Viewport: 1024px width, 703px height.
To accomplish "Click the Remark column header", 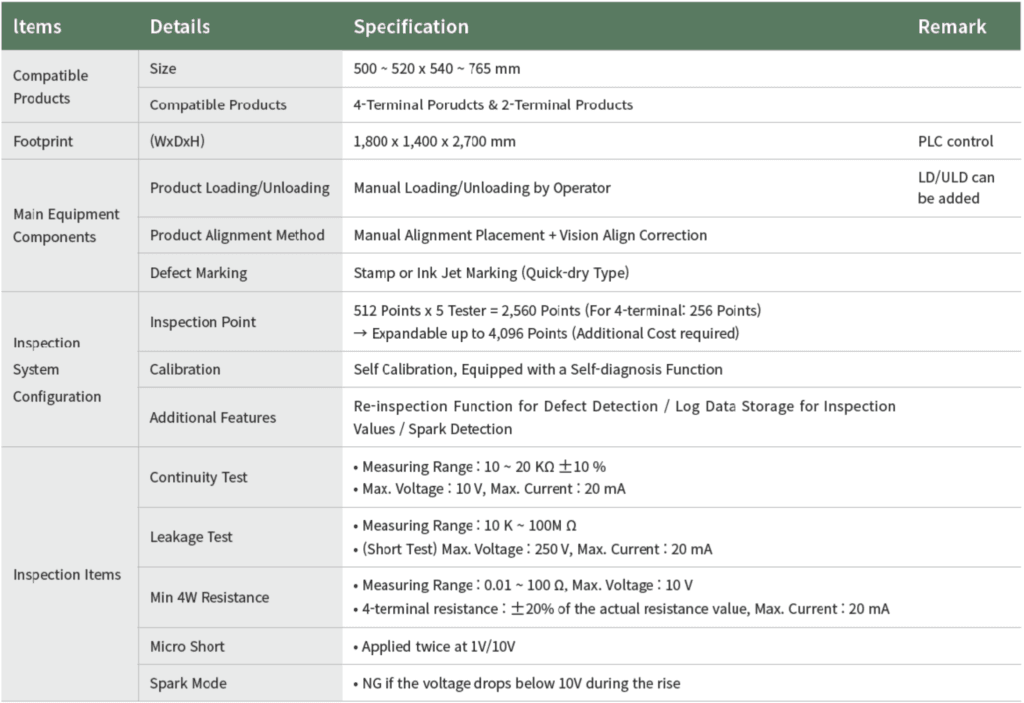I will tap(952, 27).
